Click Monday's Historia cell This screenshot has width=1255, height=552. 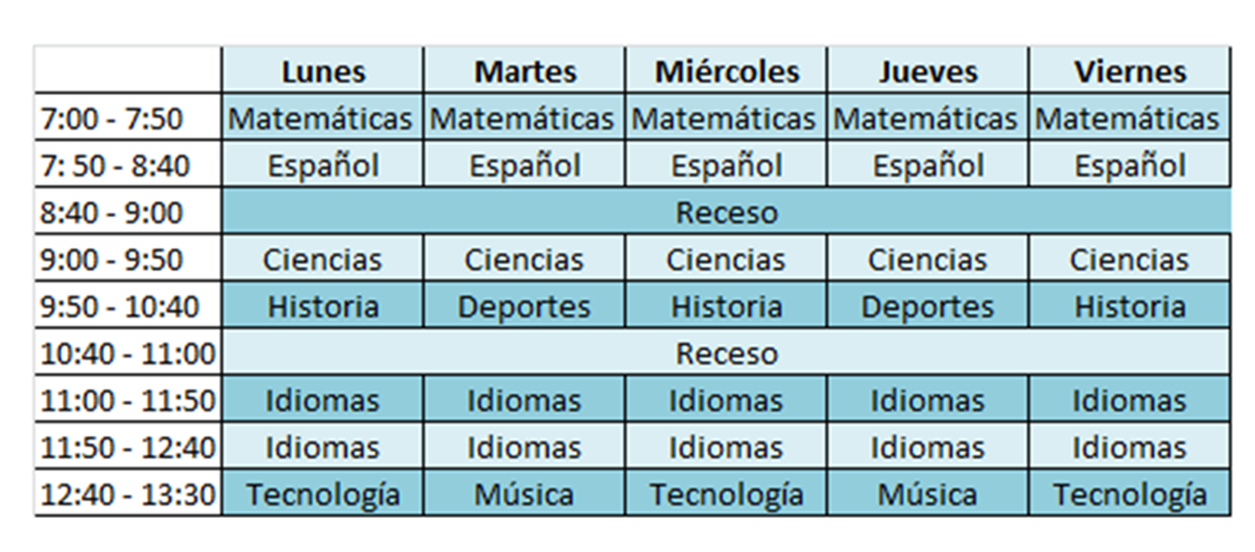[x=322, y=306]
